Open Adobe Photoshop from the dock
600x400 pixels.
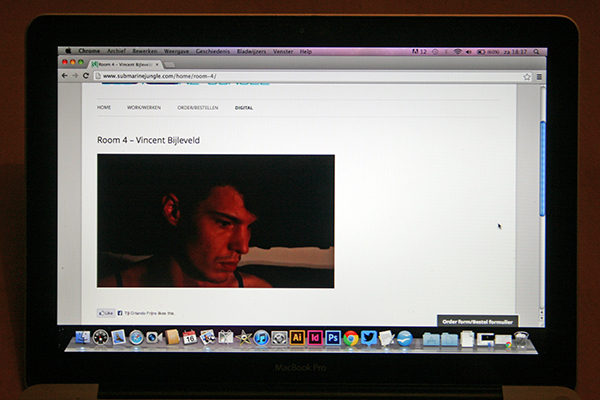[x=333, y=338]
